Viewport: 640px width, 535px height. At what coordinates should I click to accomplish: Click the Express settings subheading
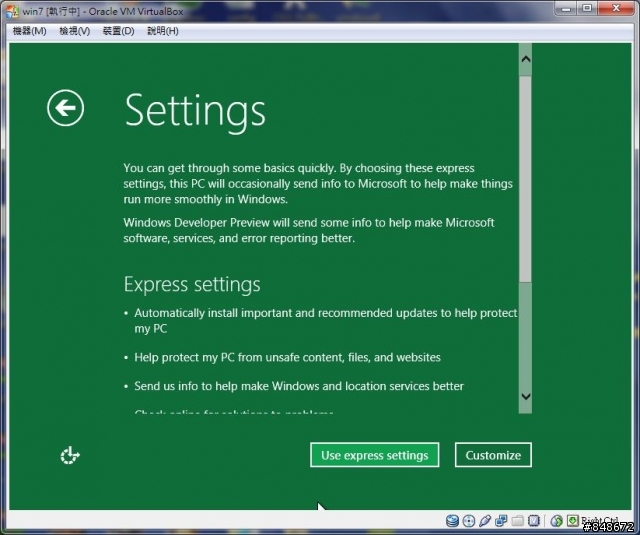click(192, 284)
